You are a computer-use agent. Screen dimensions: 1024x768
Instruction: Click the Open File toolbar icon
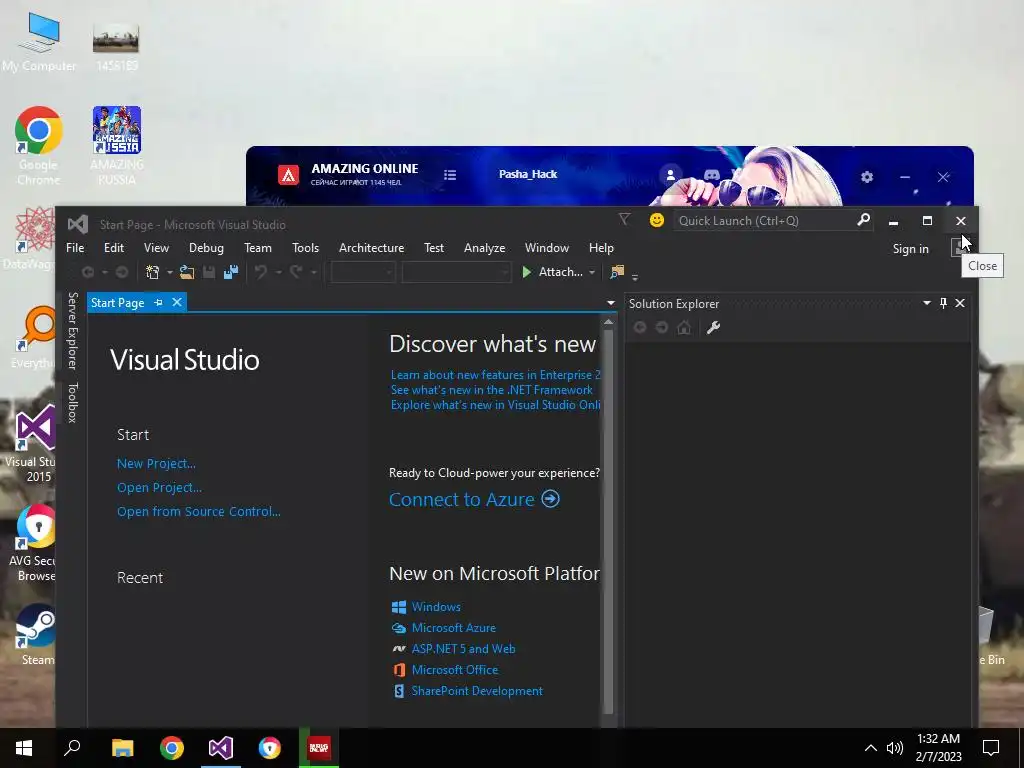point(187,272)
